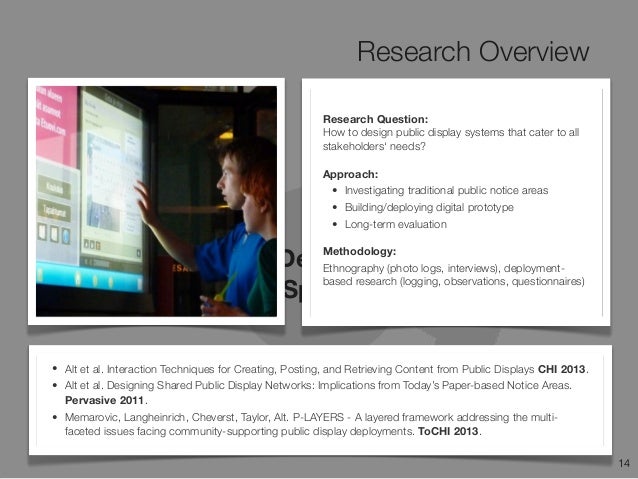The image size is (638, 479).
Task: Click the 'Pervasive 2011' bold text
Action: (104, 400)
